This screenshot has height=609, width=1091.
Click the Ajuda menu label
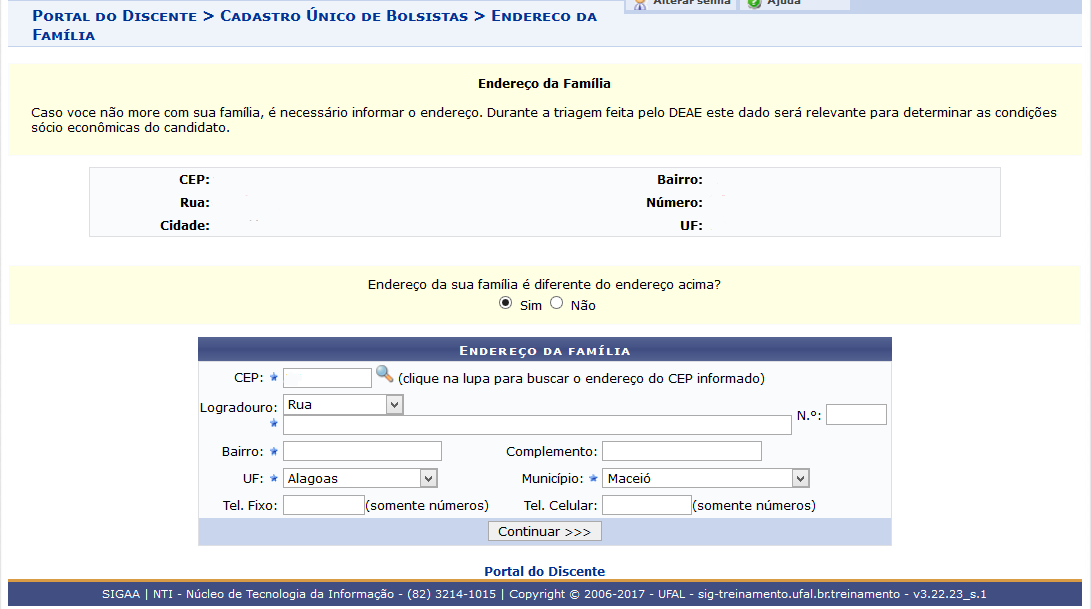click(x=784, y=4)
